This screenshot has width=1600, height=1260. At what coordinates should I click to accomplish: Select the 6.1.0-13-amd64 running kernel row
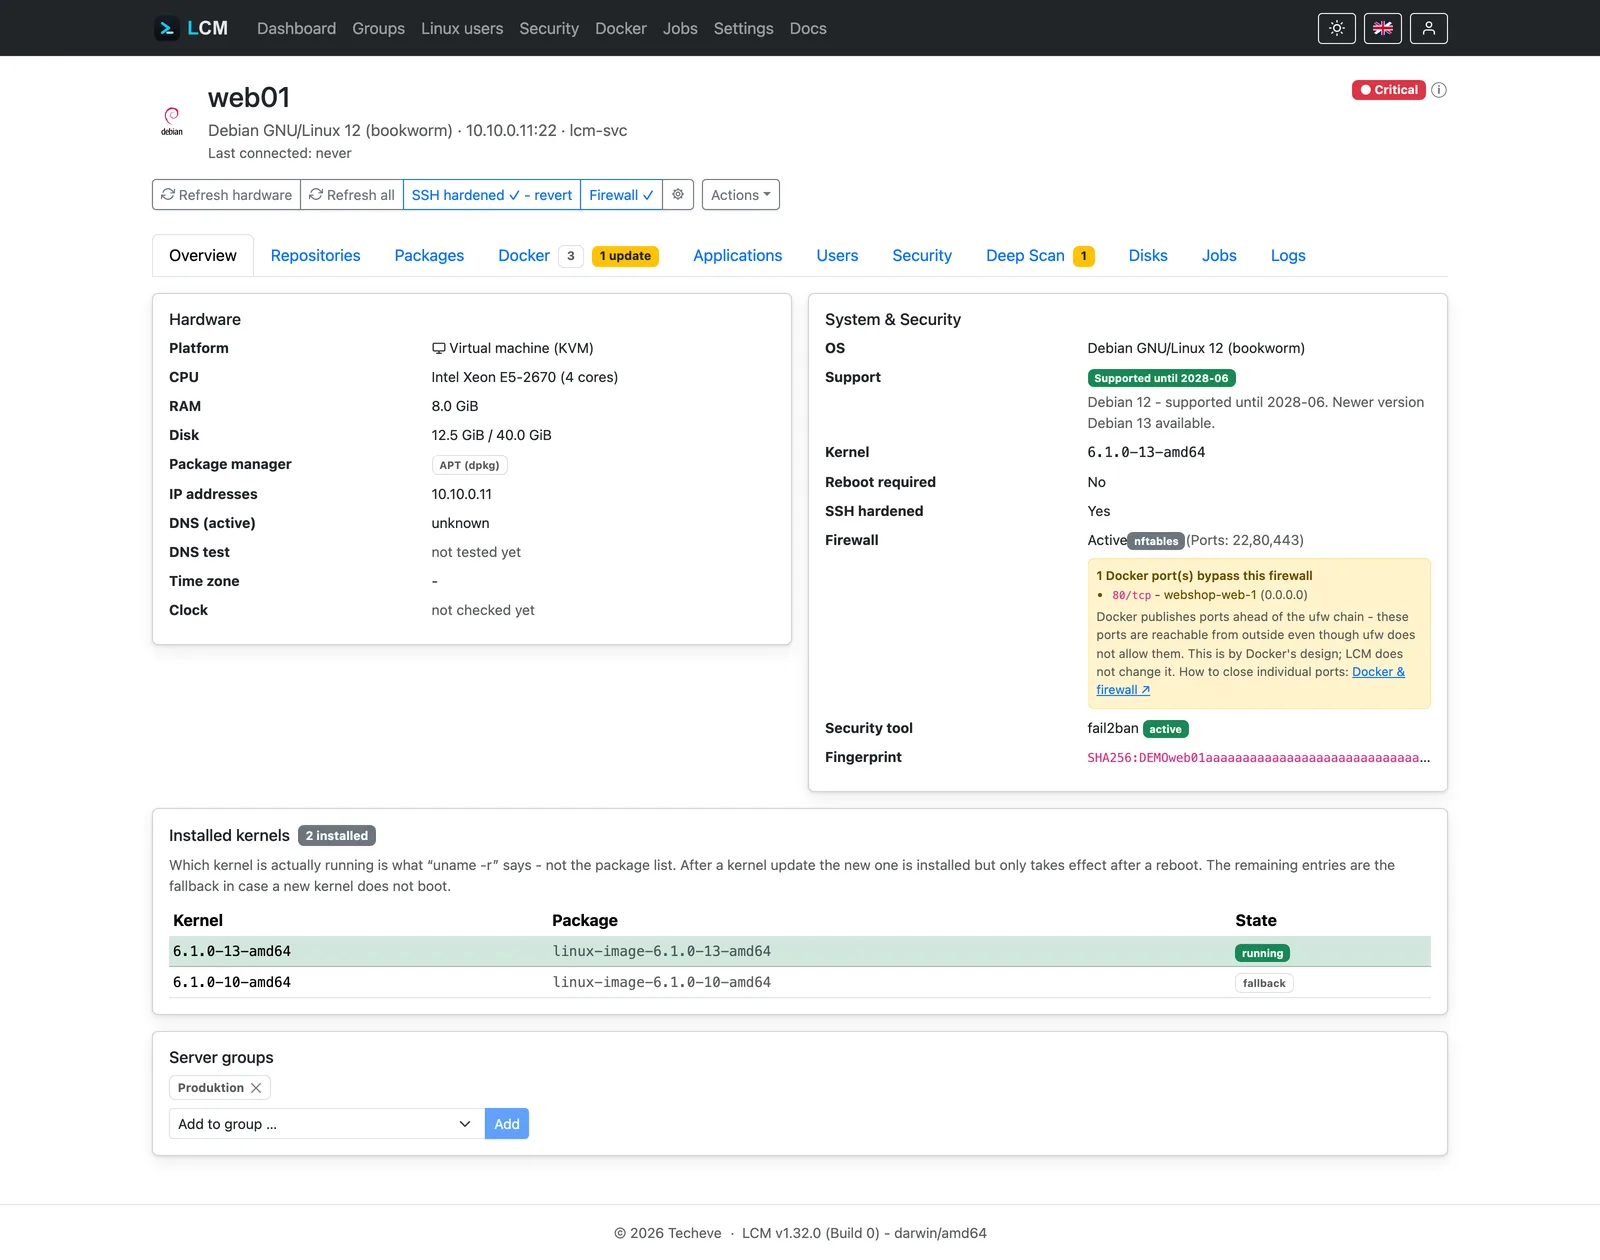pos(800,952)
